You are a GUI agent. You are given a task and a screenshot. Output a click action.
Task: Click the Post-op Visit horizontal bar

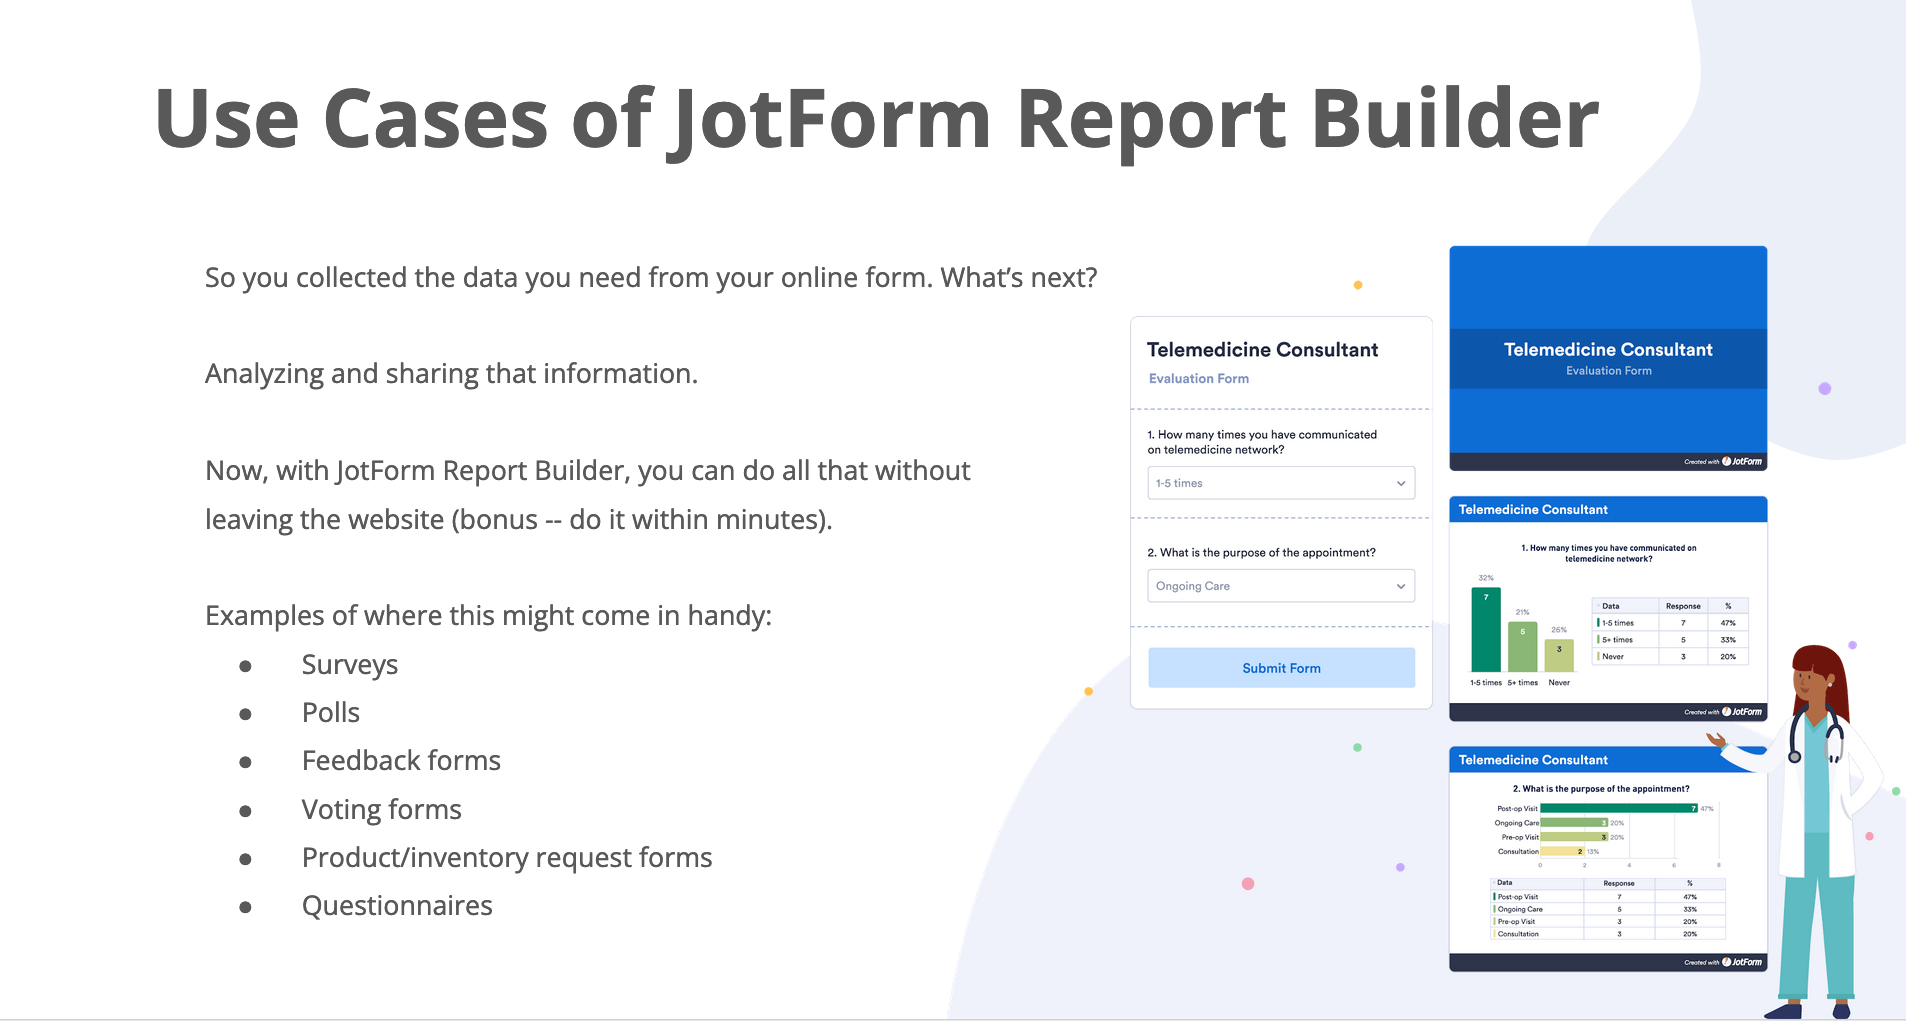[x=1619, y=808]
